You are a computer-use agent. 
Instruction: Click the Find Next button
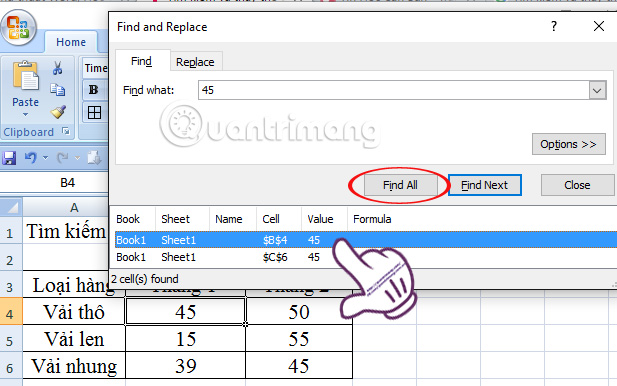click(484, 185)
